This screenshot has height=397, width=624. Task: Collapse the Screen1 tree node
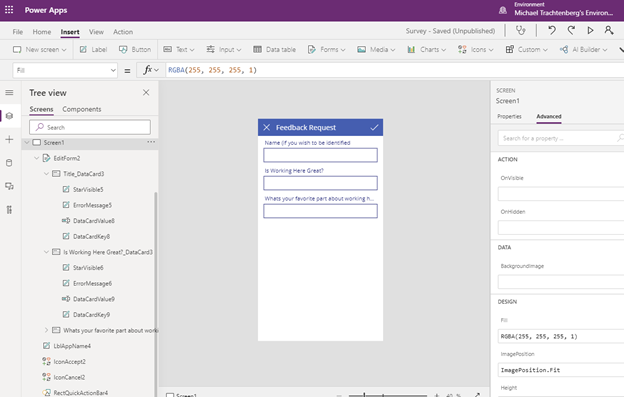[27, 142]
